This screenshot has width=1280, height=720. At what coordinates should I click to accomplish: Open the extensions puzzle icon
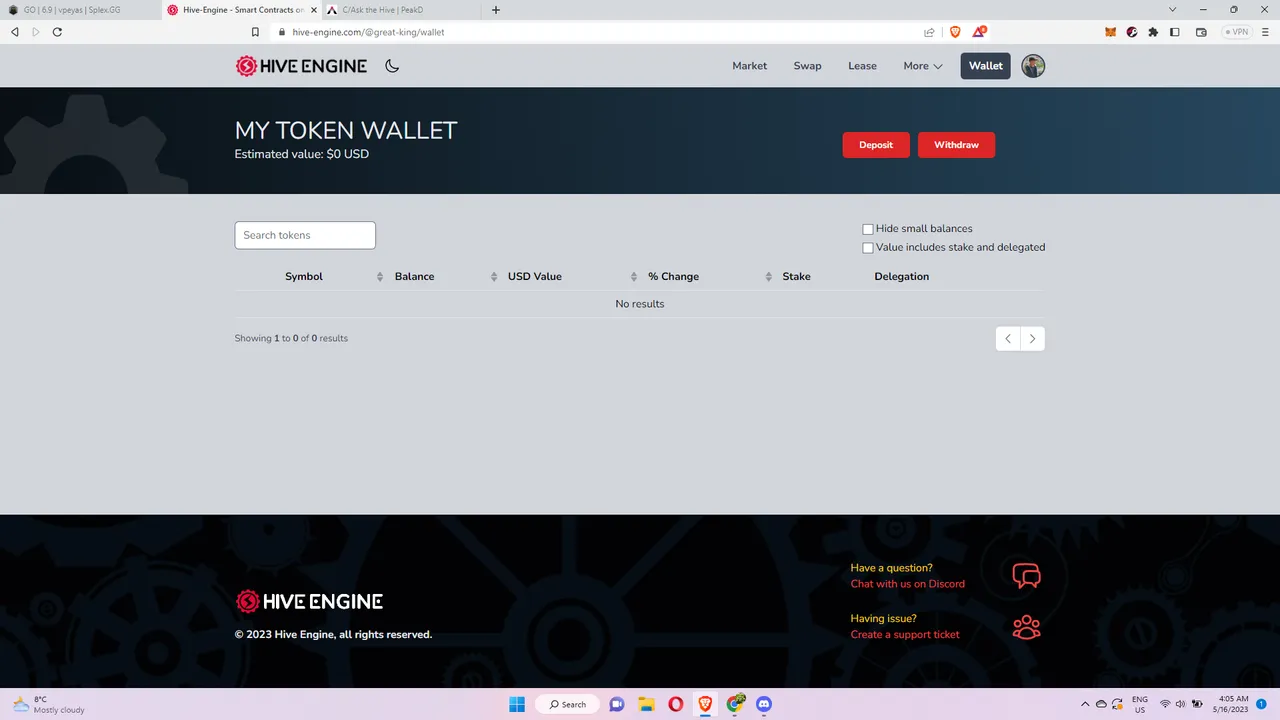point(1153,32)
